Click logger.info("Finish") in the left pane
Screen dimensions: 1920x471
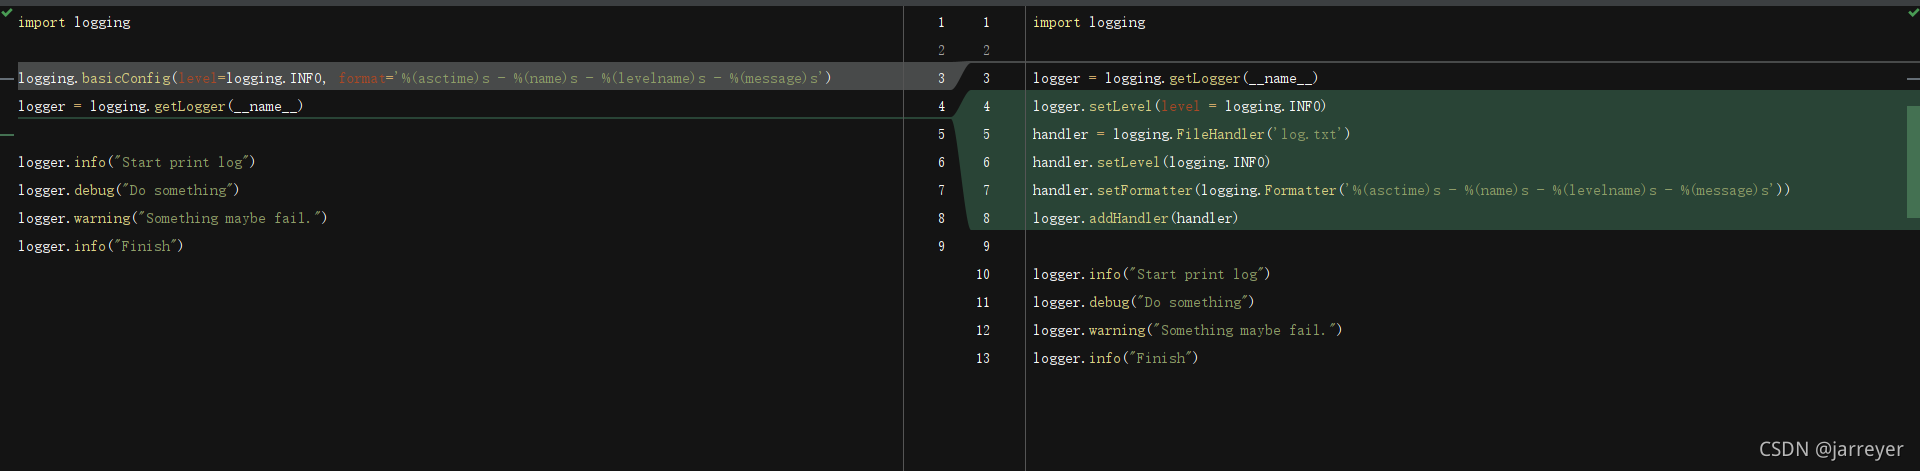pos(100,246)
